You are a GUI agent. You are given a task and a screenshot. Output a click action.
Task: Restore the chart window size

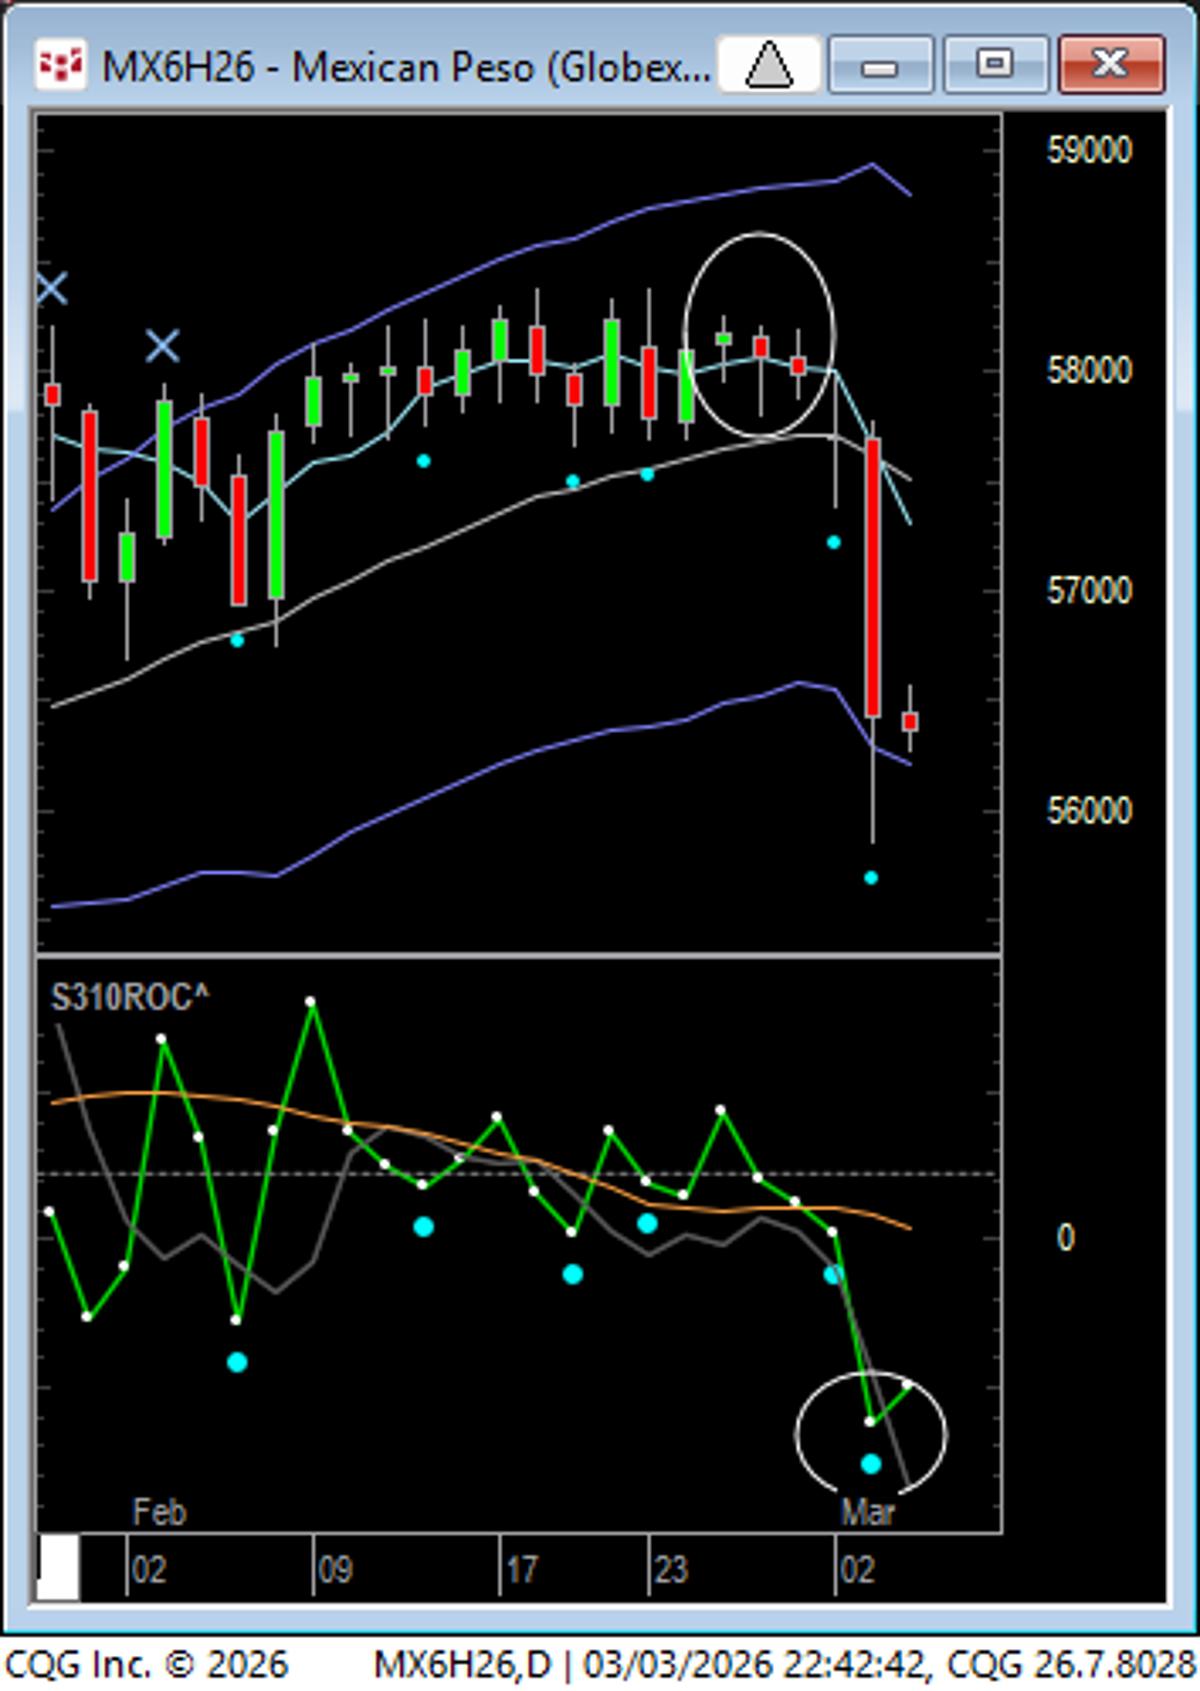pos(995,66)
